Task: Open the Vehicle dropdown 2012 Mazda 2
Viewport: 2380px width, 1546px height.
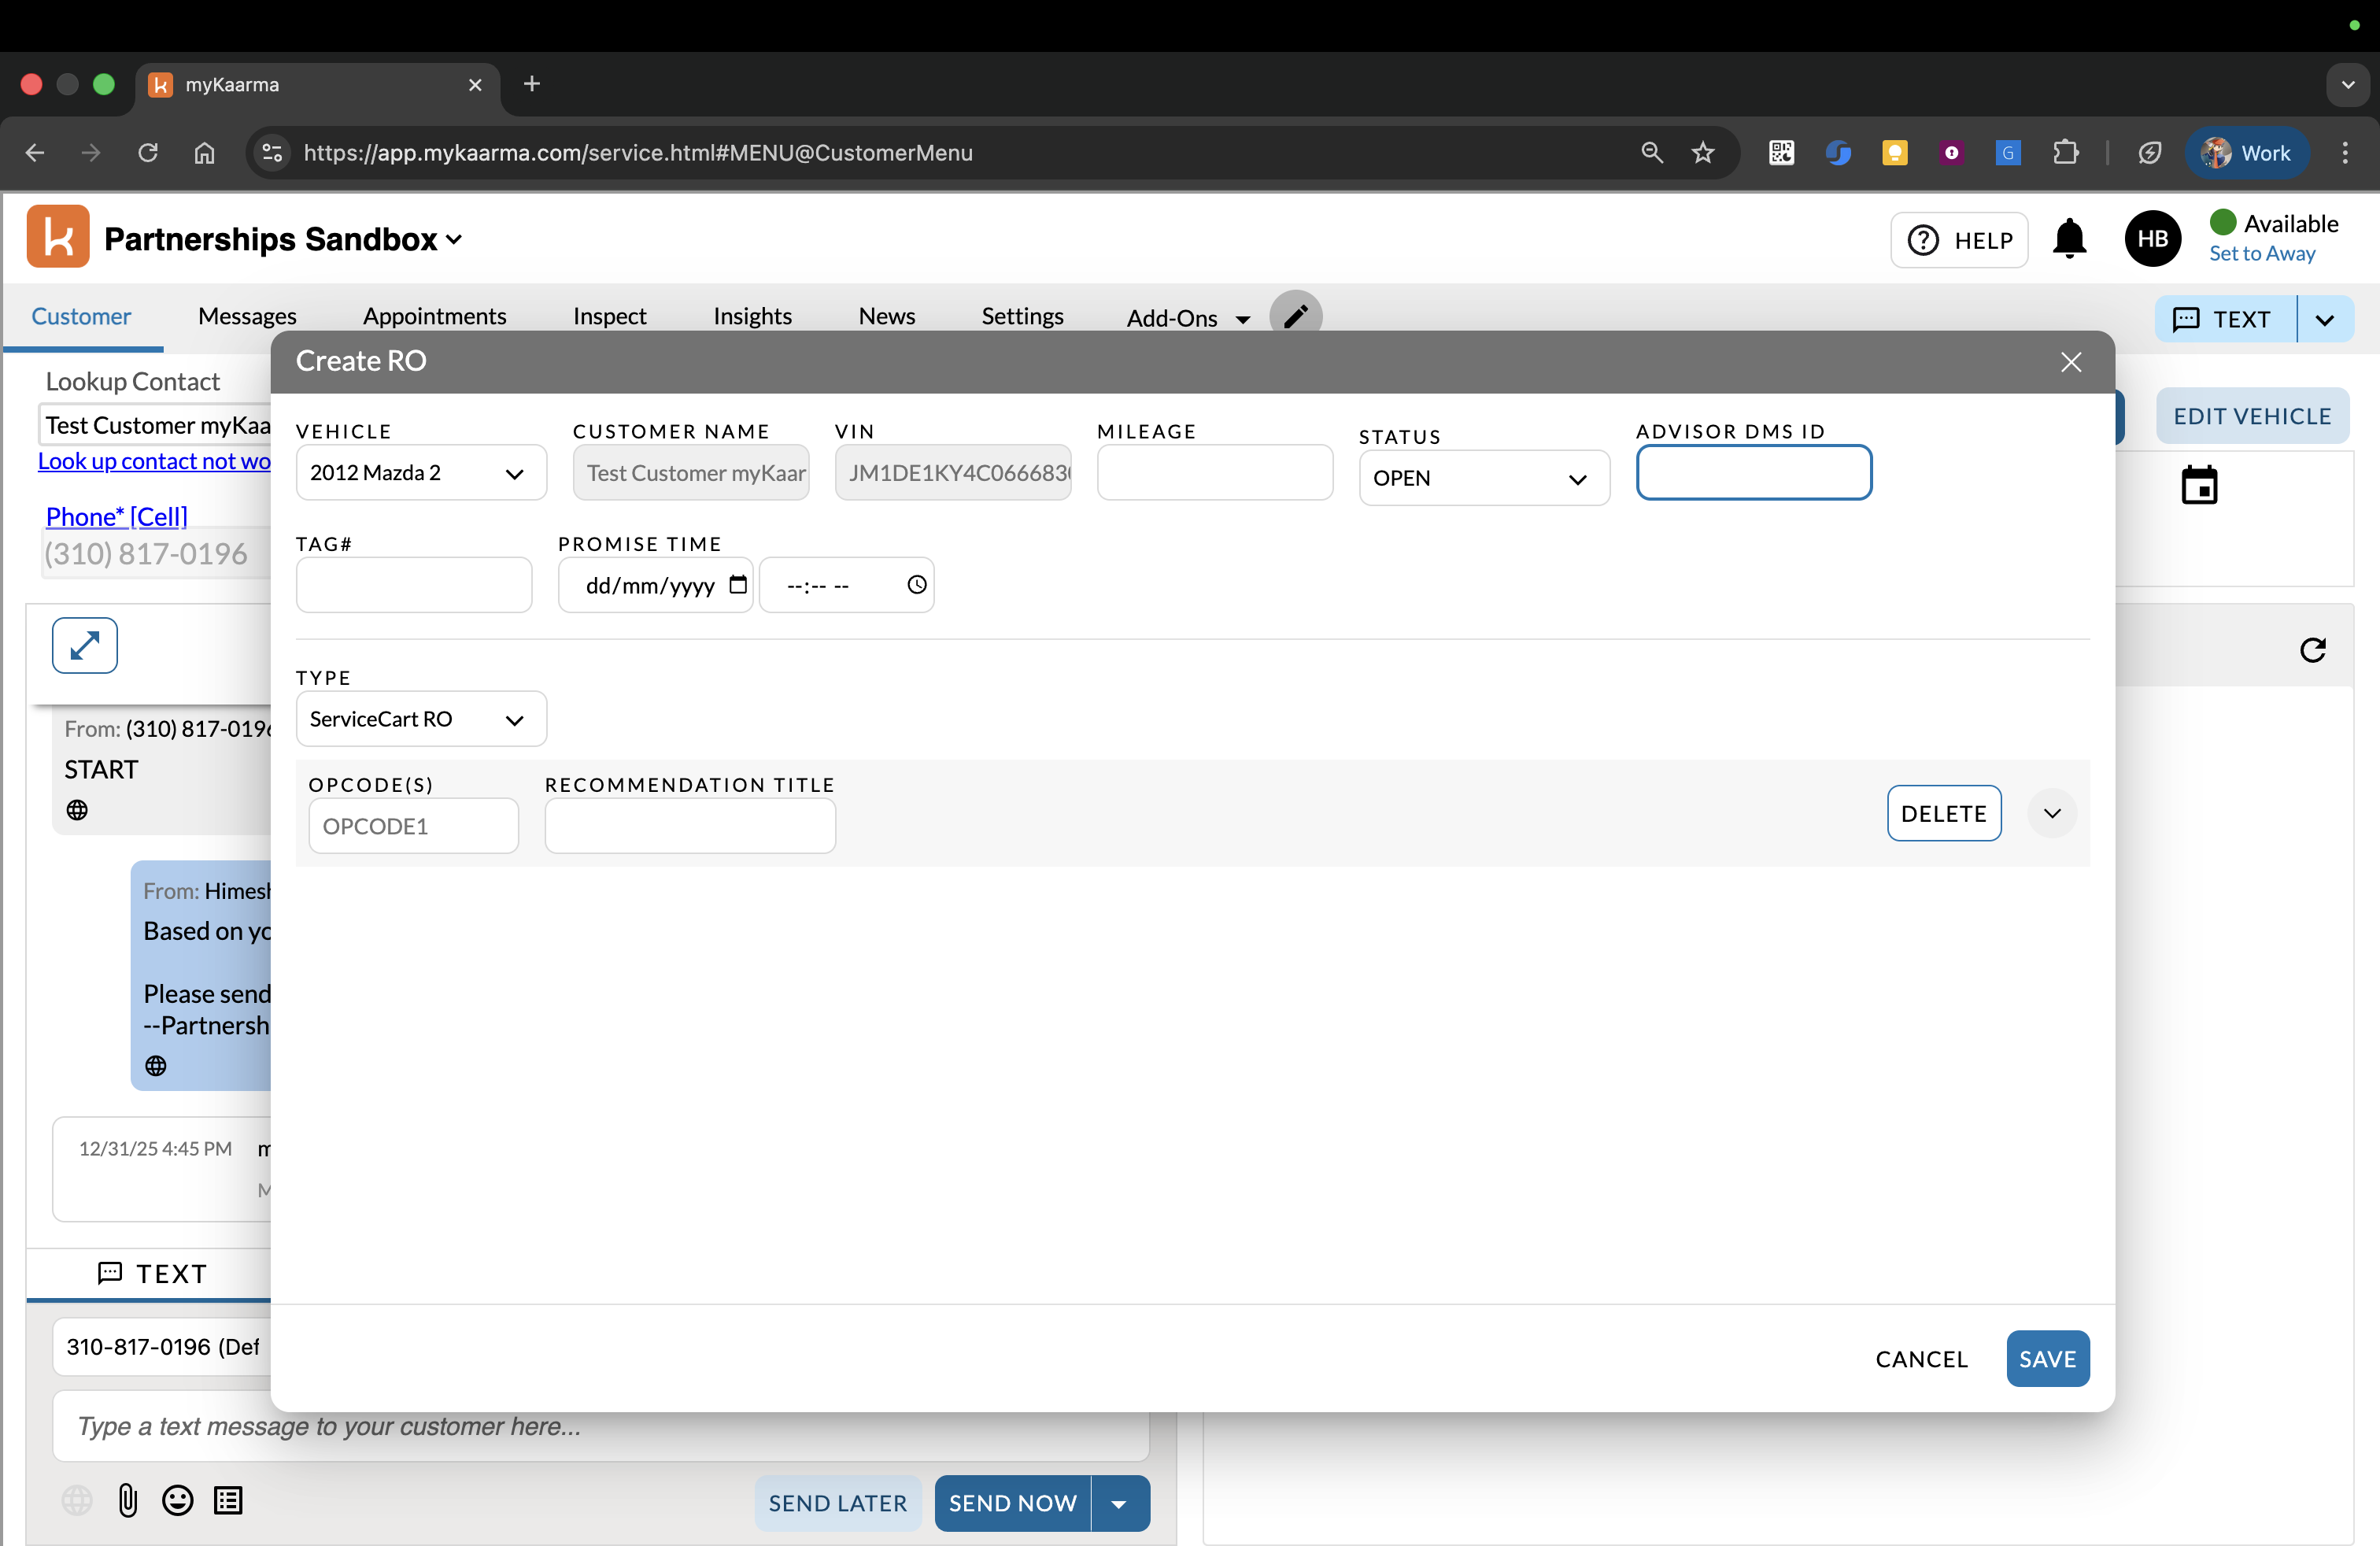Action: [421, 473]
